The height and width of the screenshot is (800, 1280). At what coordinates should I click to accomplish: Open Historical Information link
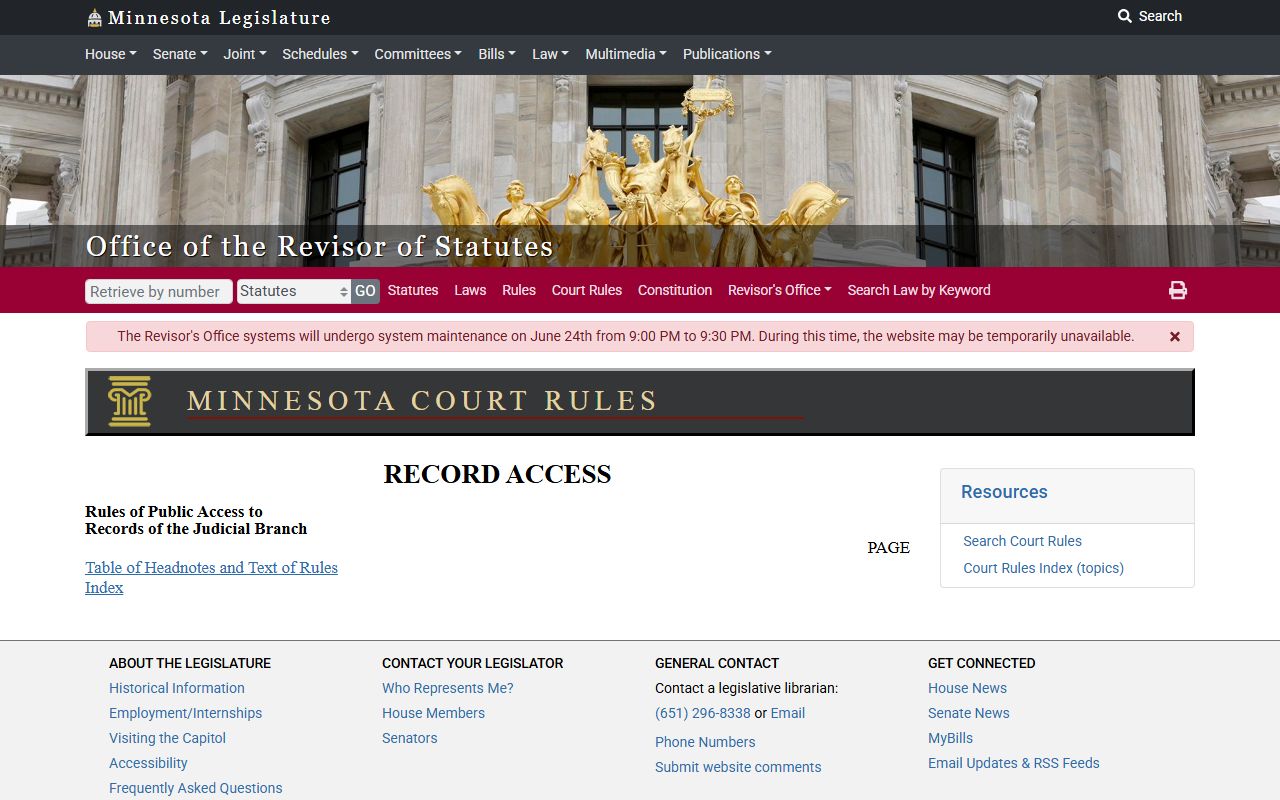pos(177,688)
